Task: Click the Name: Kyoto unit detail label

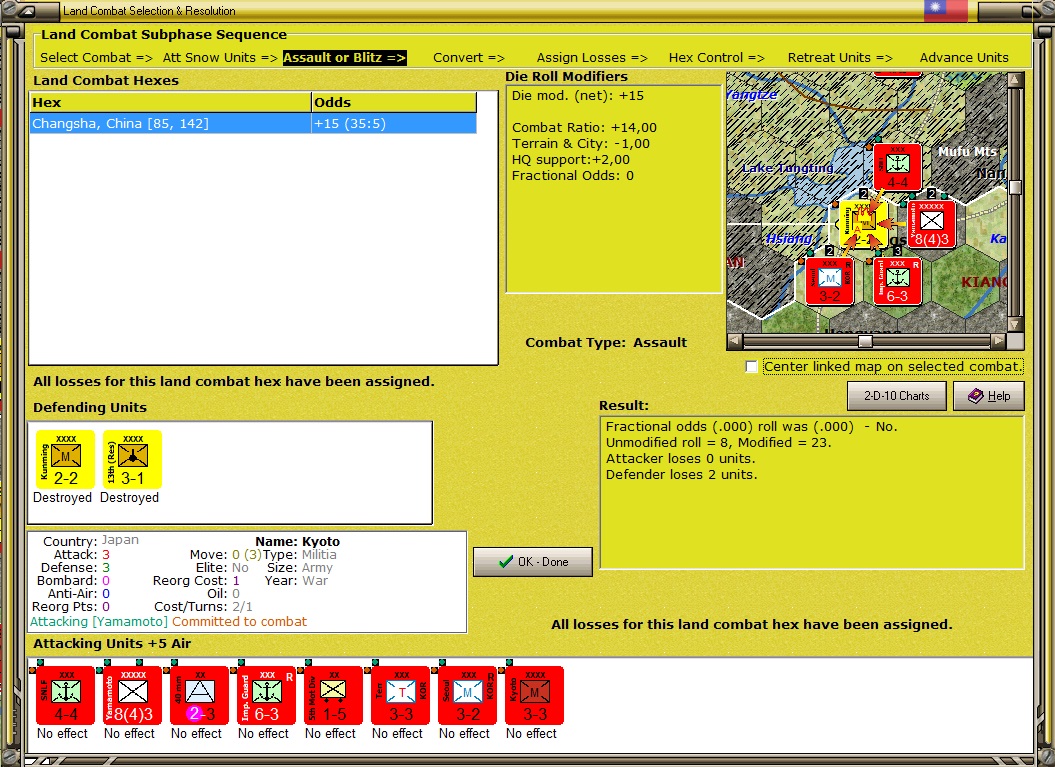Action: pyautogui.click(x=297, y=542)
